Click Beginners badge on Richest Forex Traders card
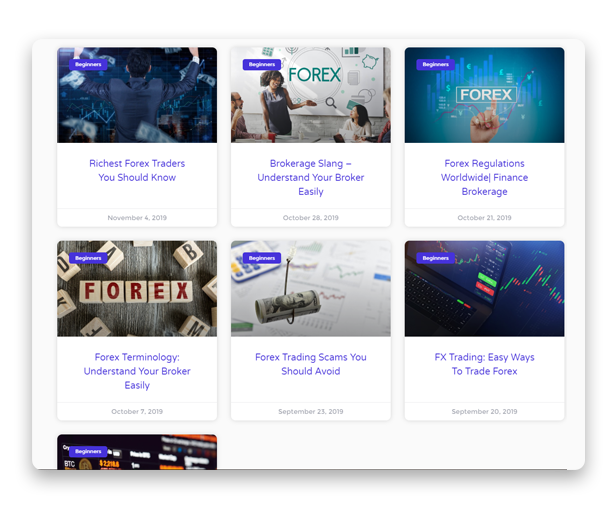Screen dimensions: 616x508 coord(88,64)
